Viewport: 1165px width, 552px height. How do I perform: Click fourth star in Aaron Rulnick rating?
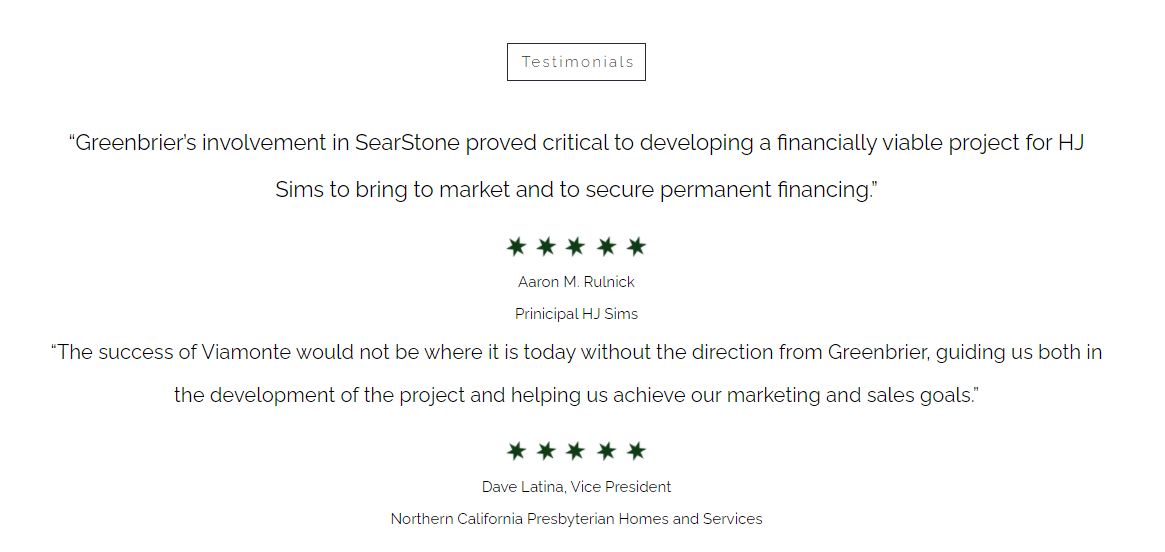click(x=606, y=246)
